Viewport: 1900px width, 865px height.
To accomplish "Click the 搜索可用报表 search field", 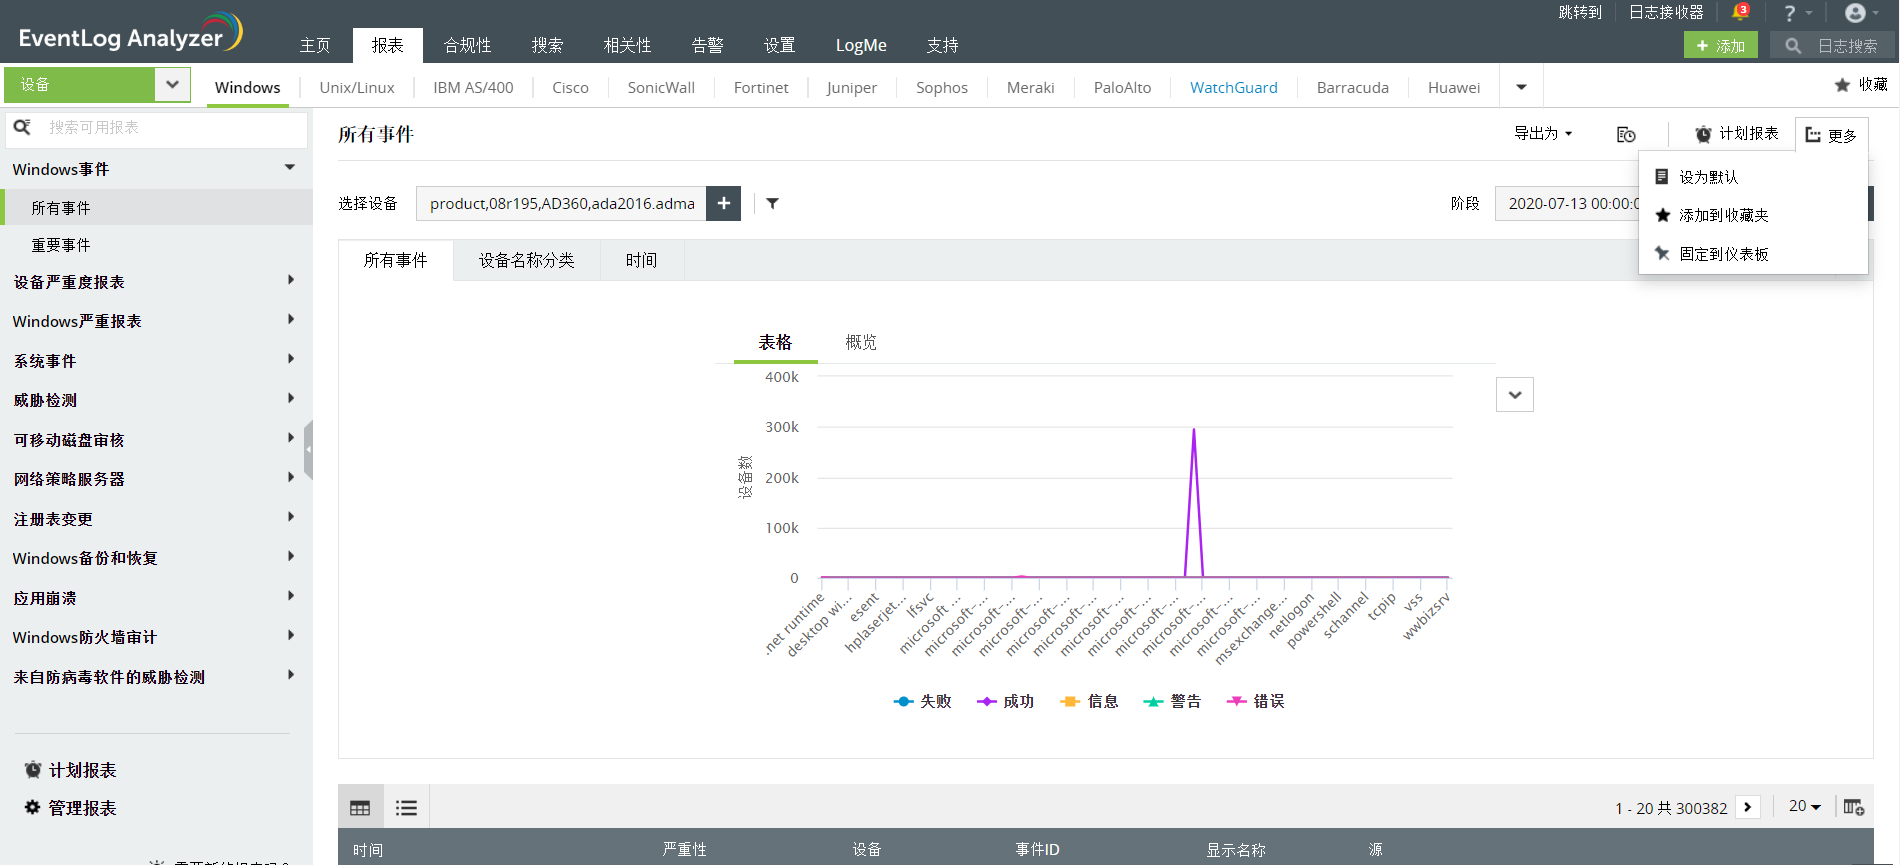I will [170, 128].
